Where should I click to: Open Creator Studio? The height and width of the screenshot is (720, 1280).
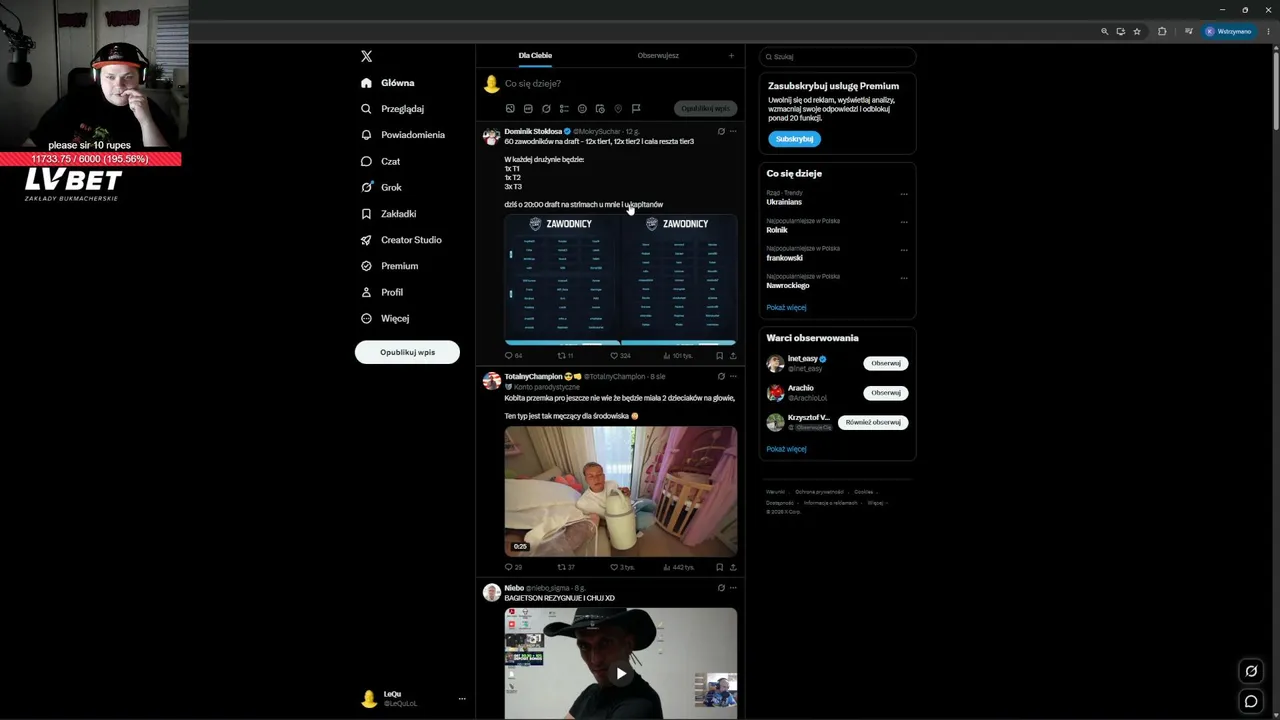pyautogui.click(x=401, y=240)
